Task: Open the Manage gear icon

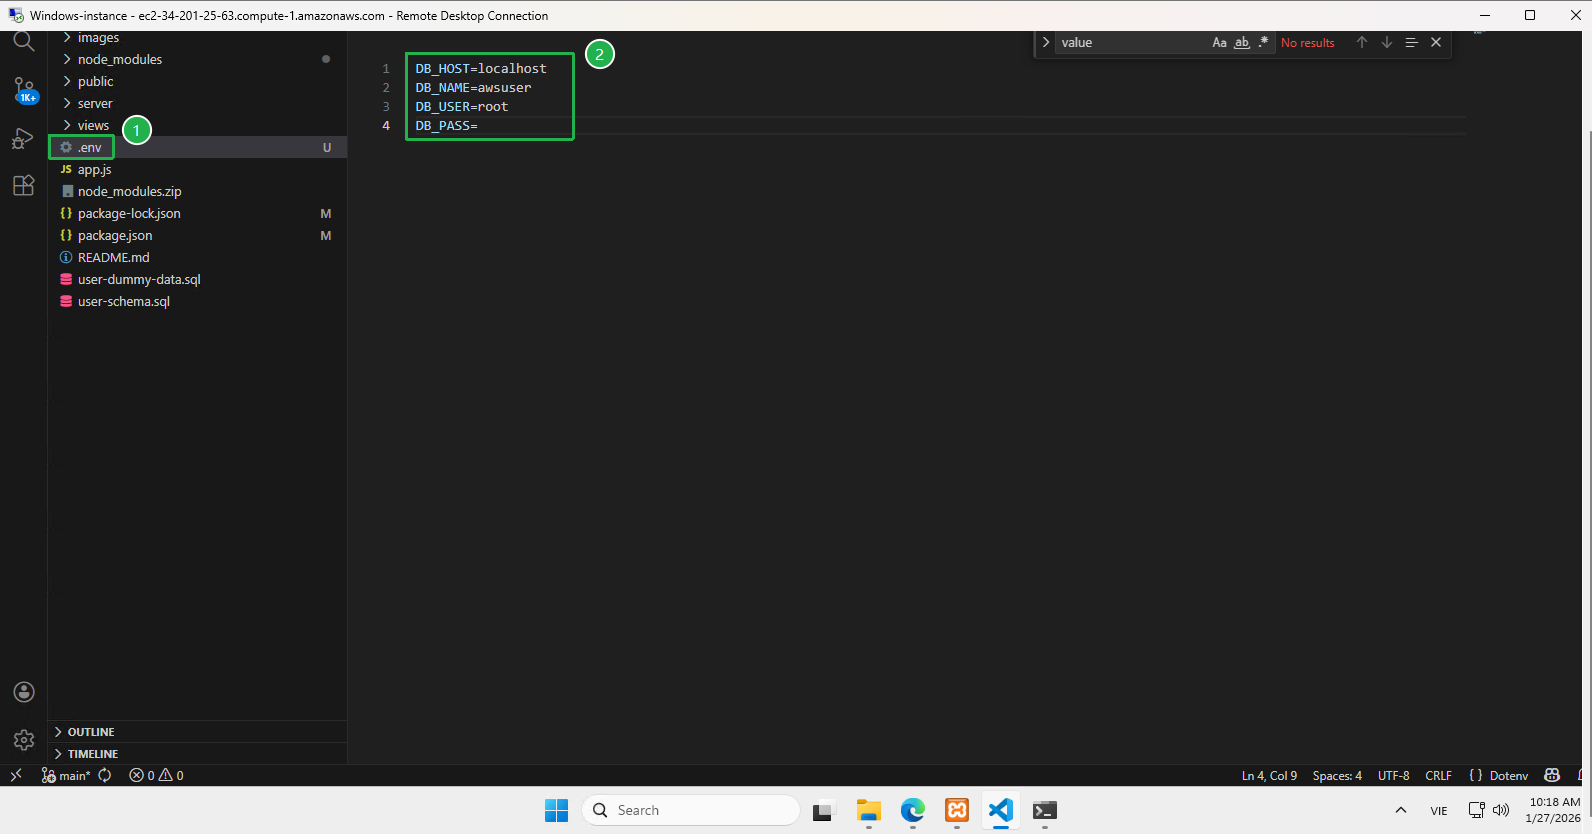Action: pos(24,740)
